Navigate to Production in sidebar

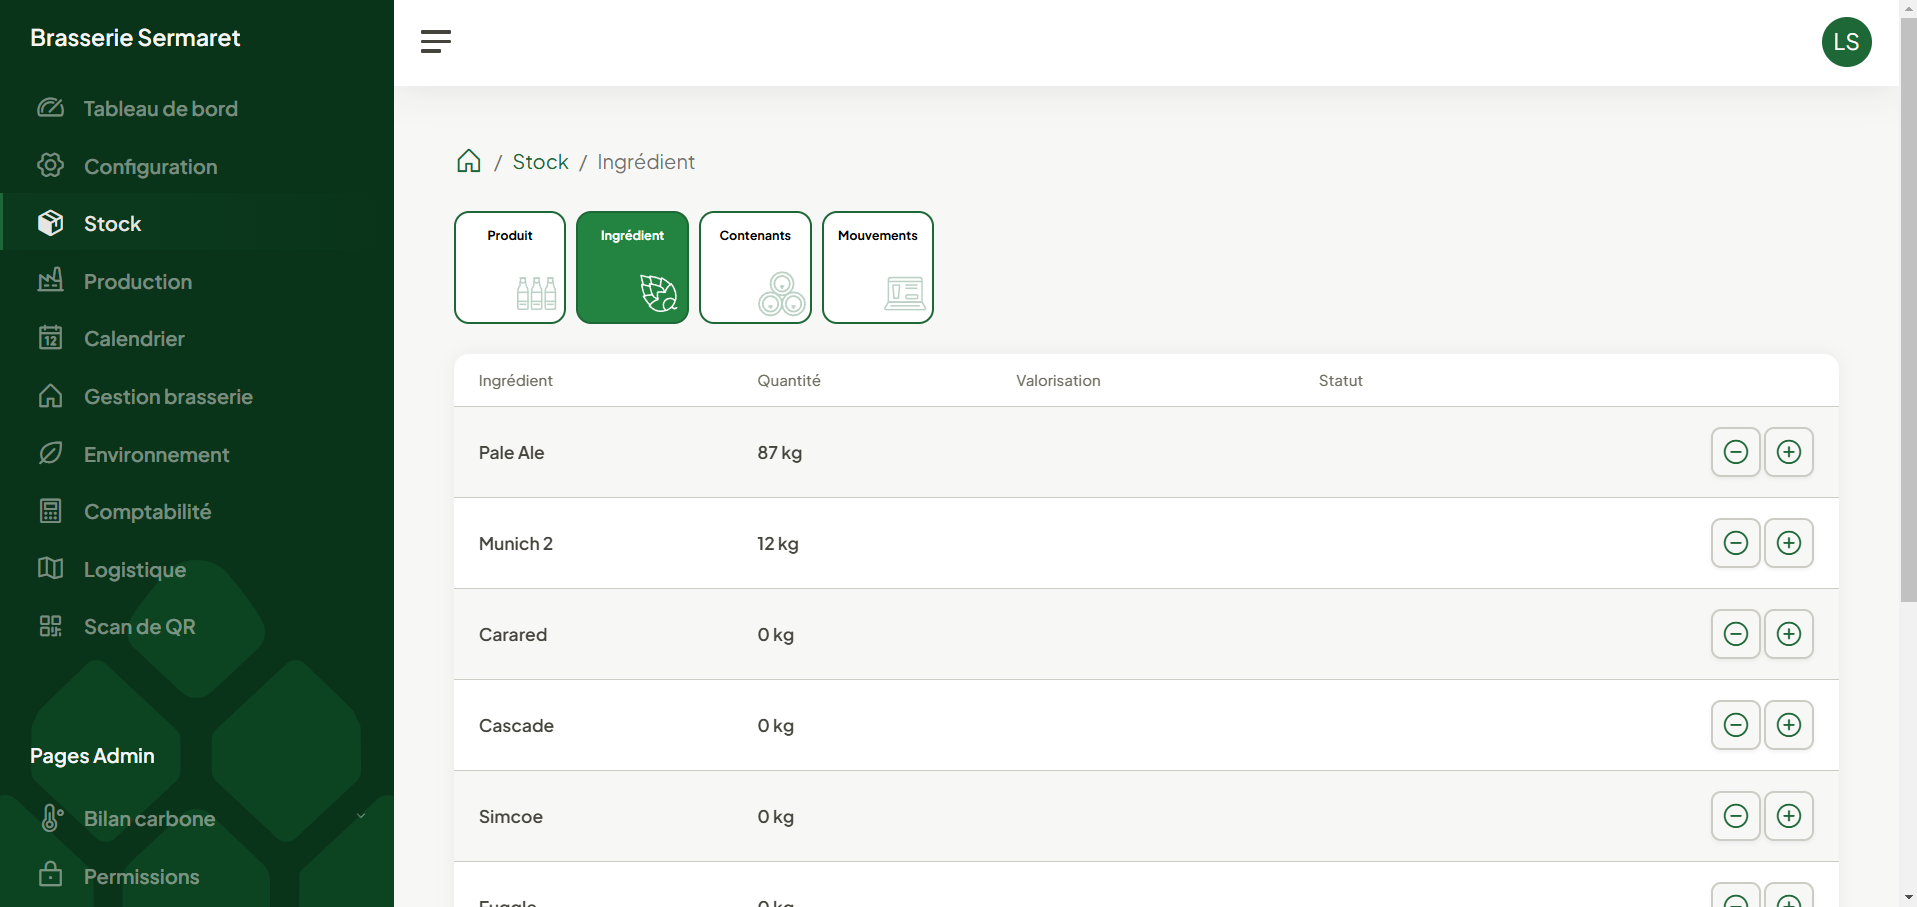click(x=138, y=282)
